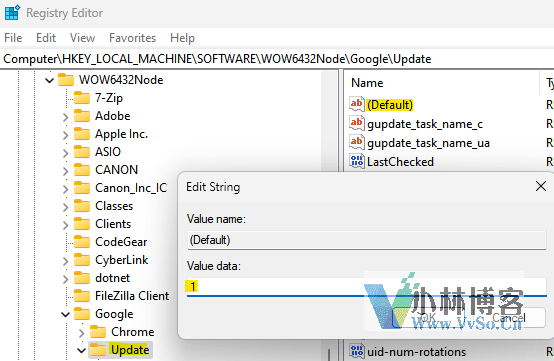Select the Canon_Inc_IC folder icon
554x361 pixels.
(82, 188)
